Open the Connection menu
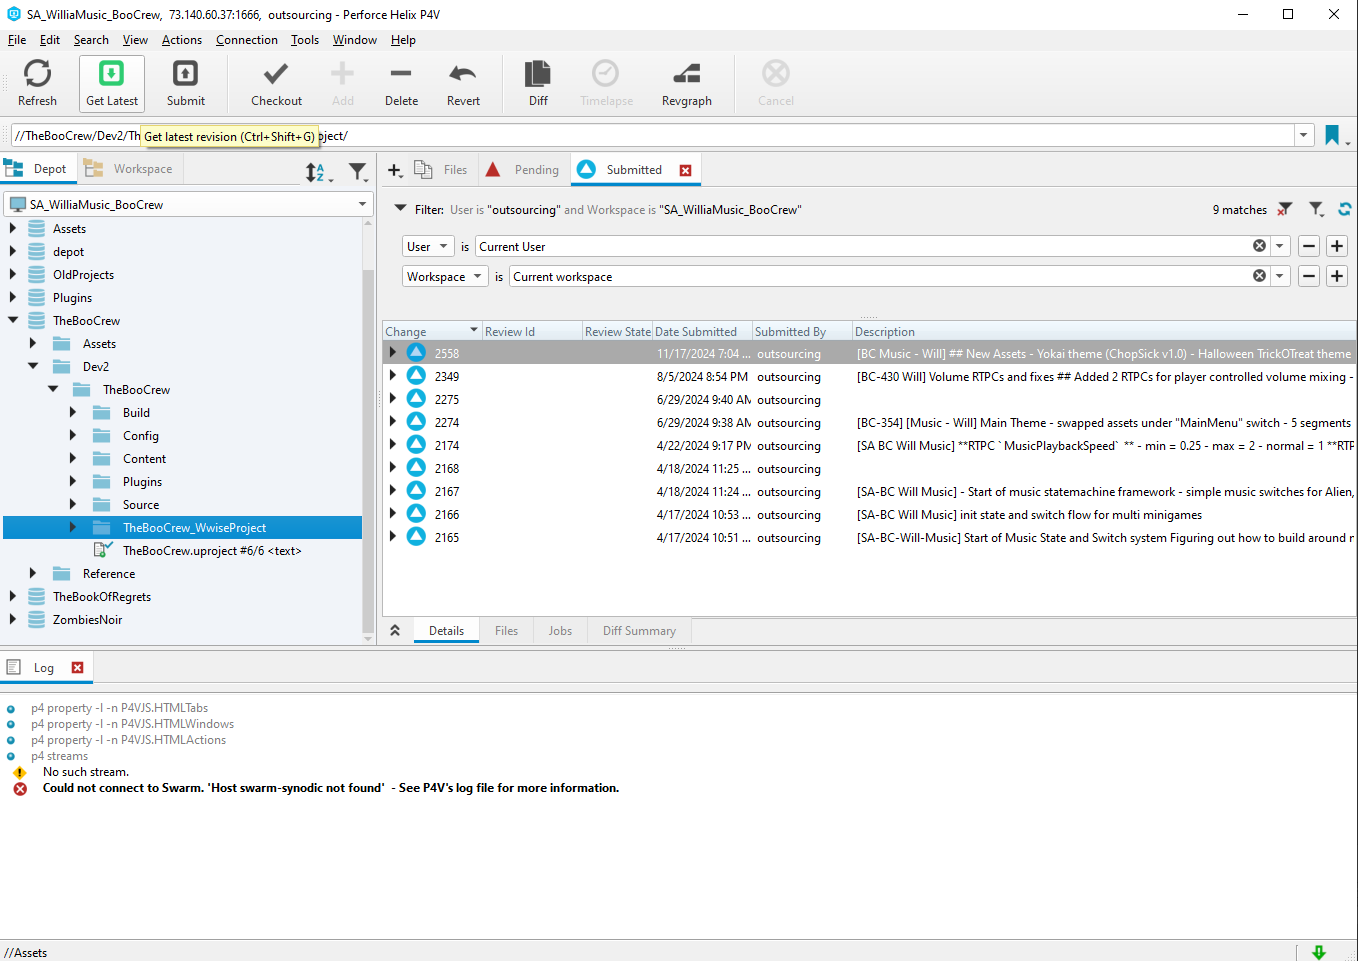This screenshot has width=1358, height=961. (x=246, y=40)
